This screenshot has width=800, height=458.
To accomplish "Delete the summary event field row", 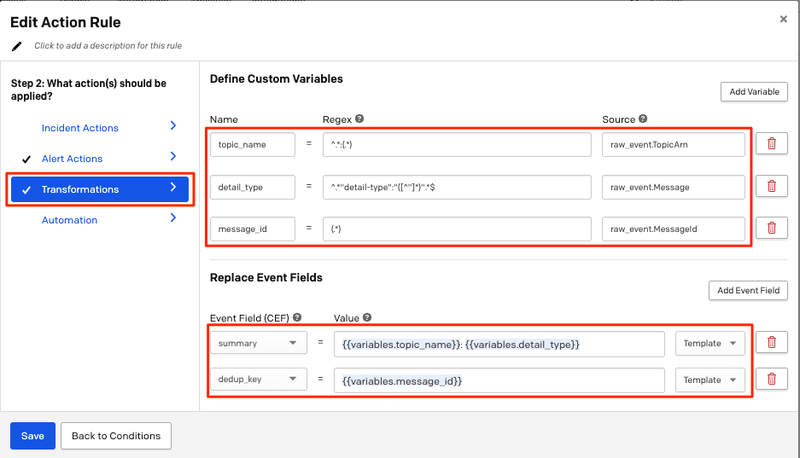I will point(771,342).
